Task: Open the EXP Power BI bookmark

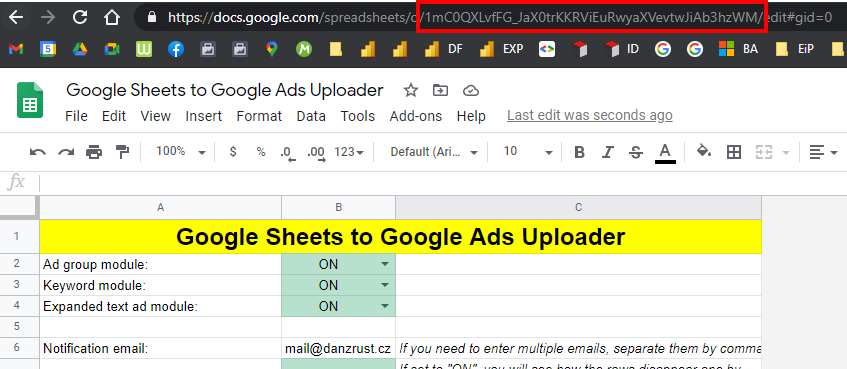Action: pos(501,49)
